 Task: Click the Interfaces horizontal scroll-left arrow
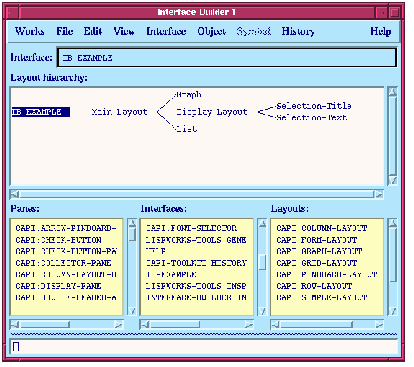pyautogui.click(x=145, y=324)
